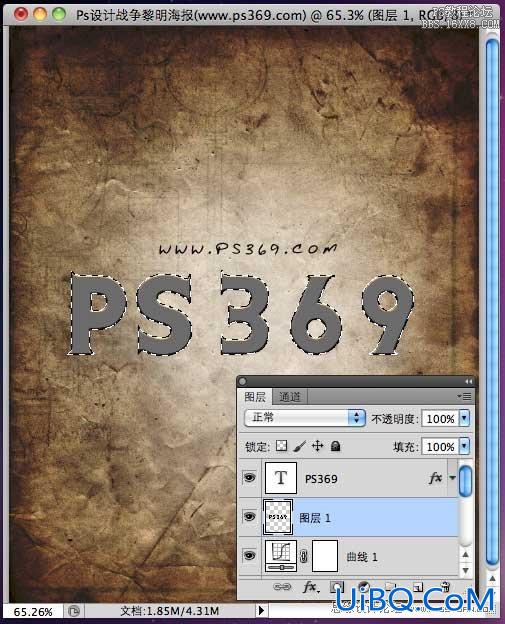Viewport: 505px width, 624px height.
Task: Click the status bar document info icon
Action: click(x=74, y=611)
